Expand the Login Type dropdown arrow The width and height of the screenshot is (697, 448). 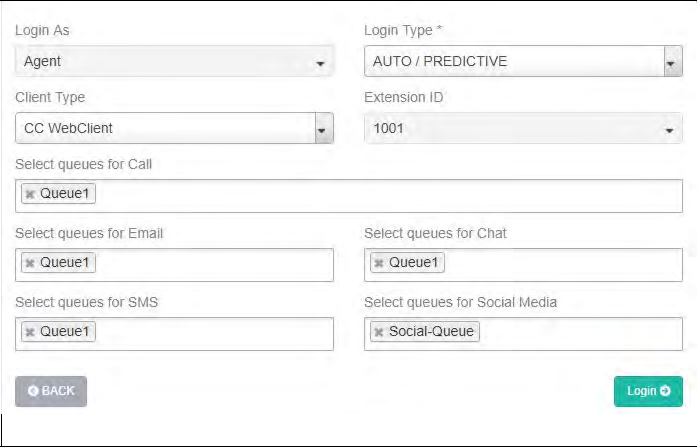pos(673,62)
